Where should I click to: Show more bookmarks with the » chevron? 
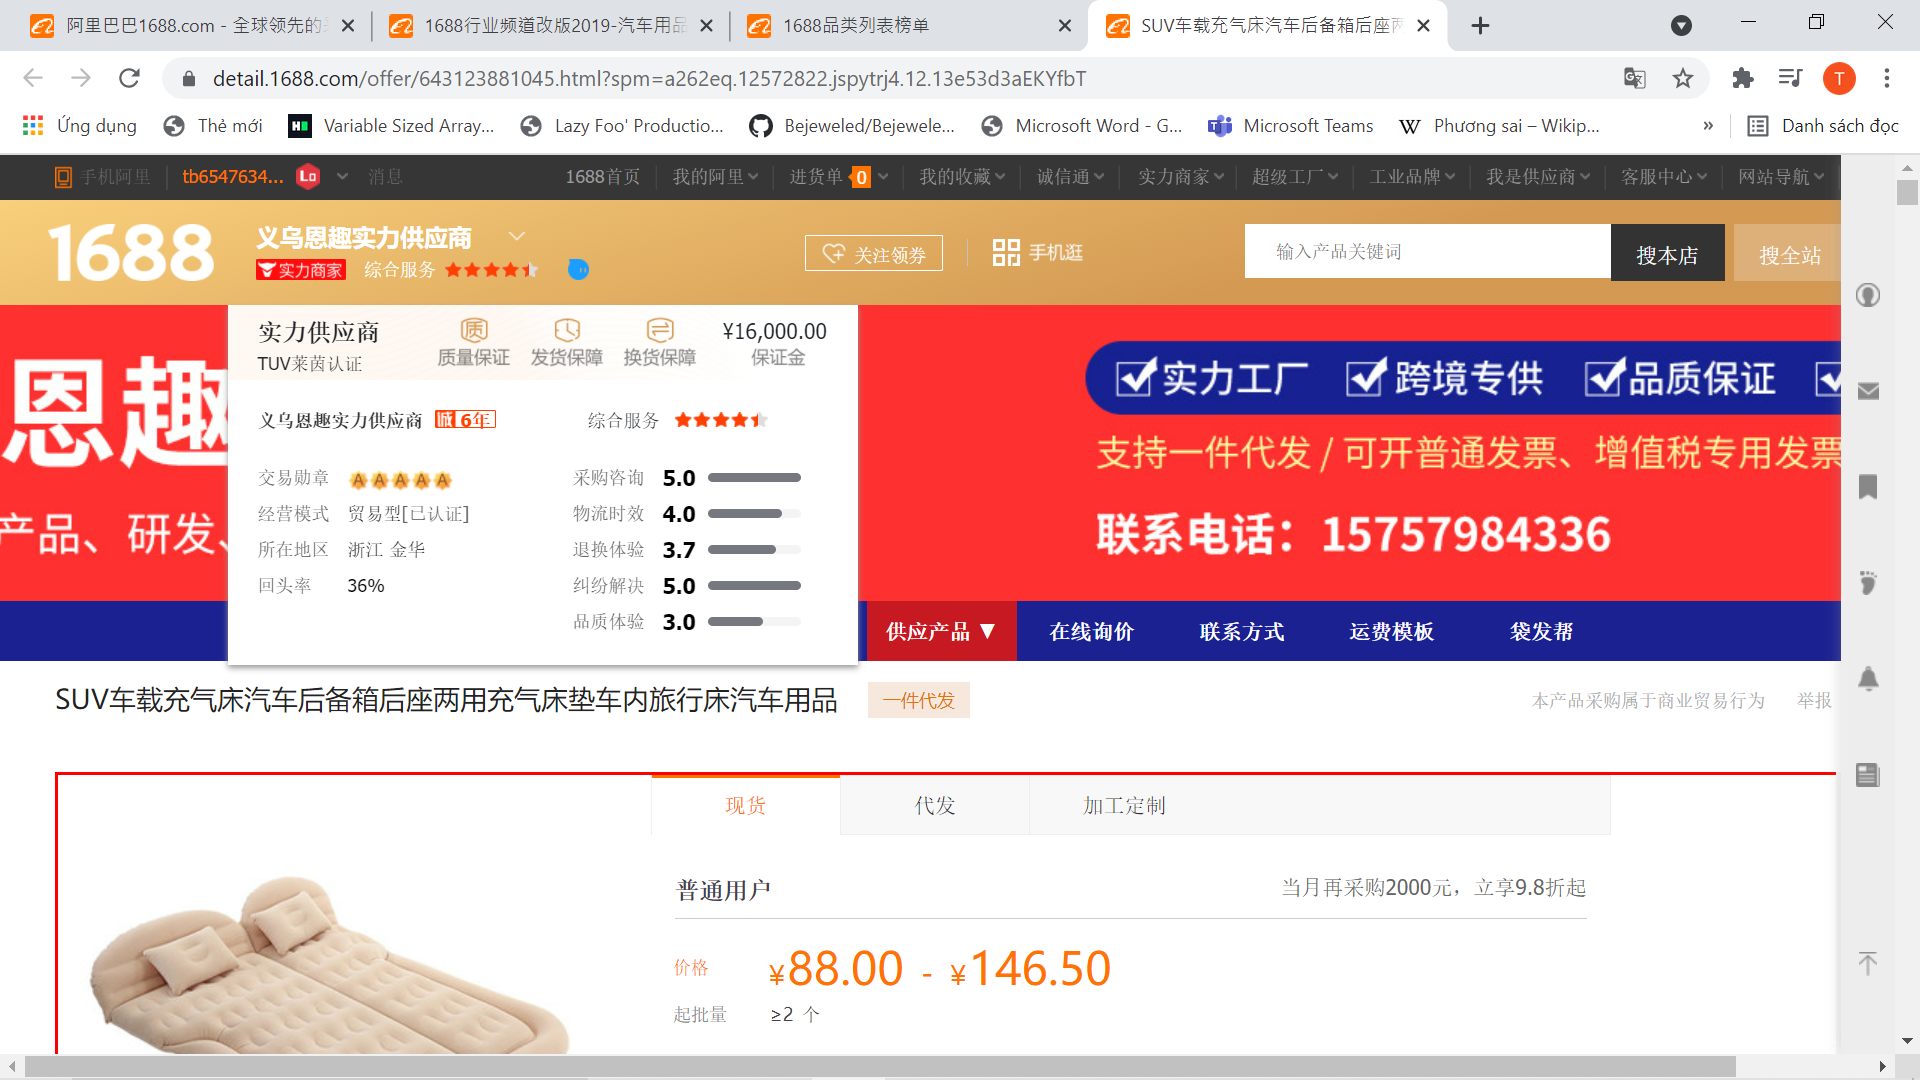click(x=1708, y=126)
